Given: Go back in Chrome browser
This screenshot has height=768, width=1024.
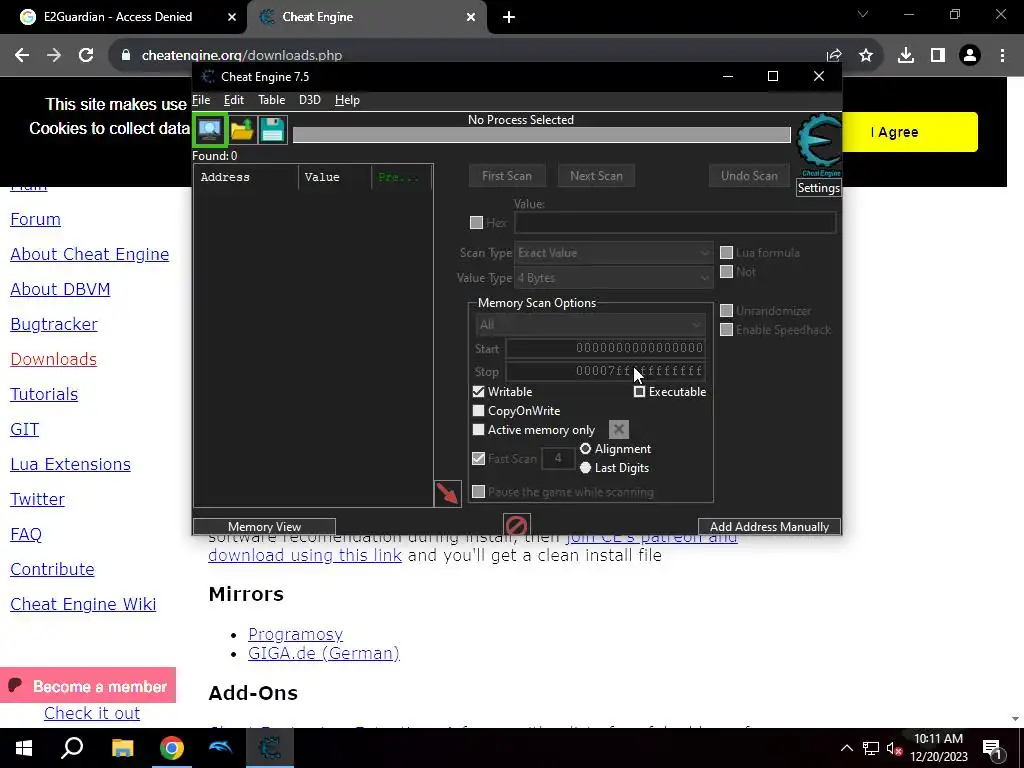Looking at the screenshot, I should (x=22, y=56).
